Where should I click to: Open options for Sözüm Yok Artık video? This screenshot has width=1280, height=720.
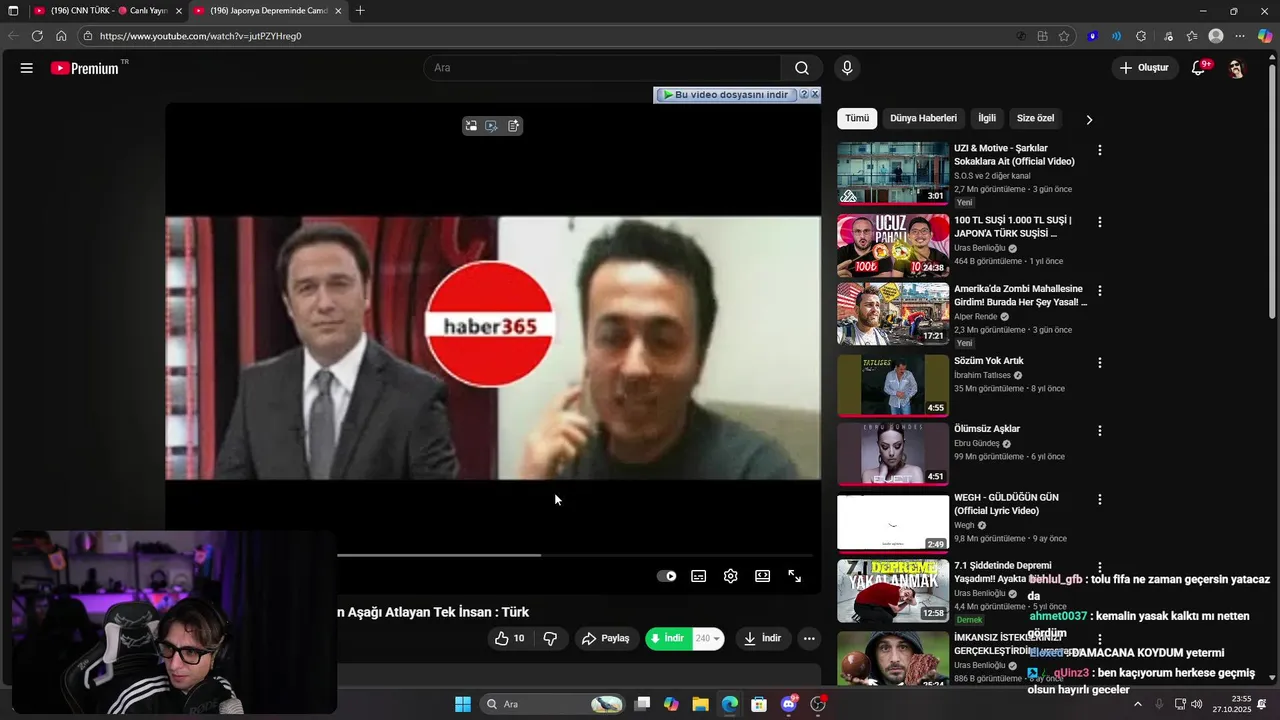[x=1100, y=363]
